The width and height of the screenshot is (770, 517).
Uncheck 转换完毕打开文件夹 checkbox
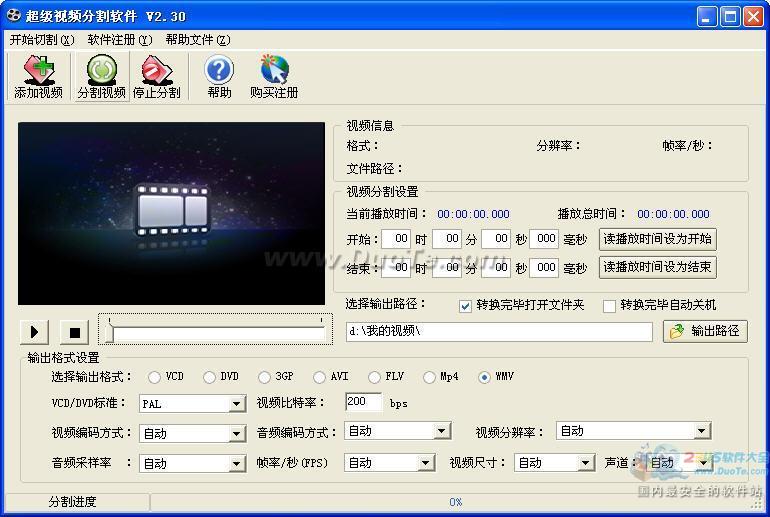tap(465, 306)
